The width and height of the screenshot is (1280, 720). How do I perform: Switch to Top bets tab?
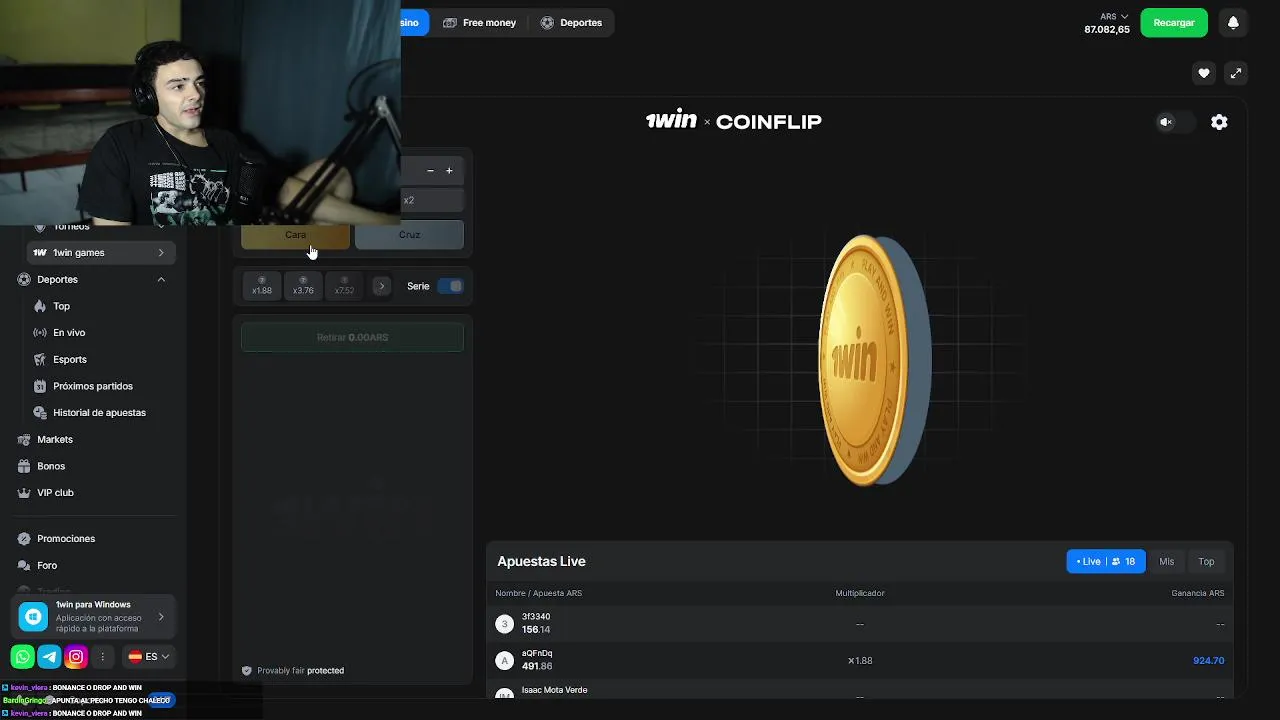[1206, 562]
